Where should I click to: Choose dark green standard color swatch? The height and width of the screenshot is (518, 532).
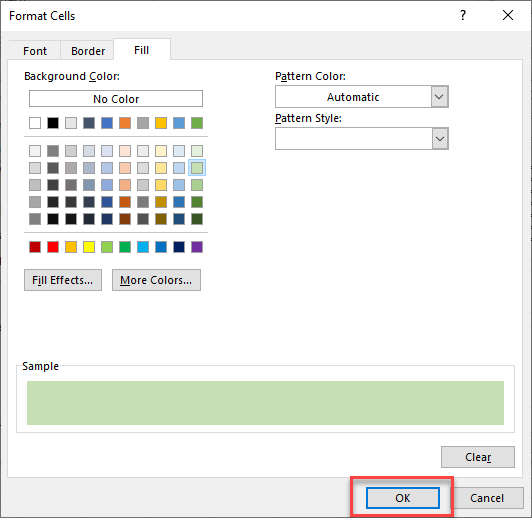pos(125,247)
